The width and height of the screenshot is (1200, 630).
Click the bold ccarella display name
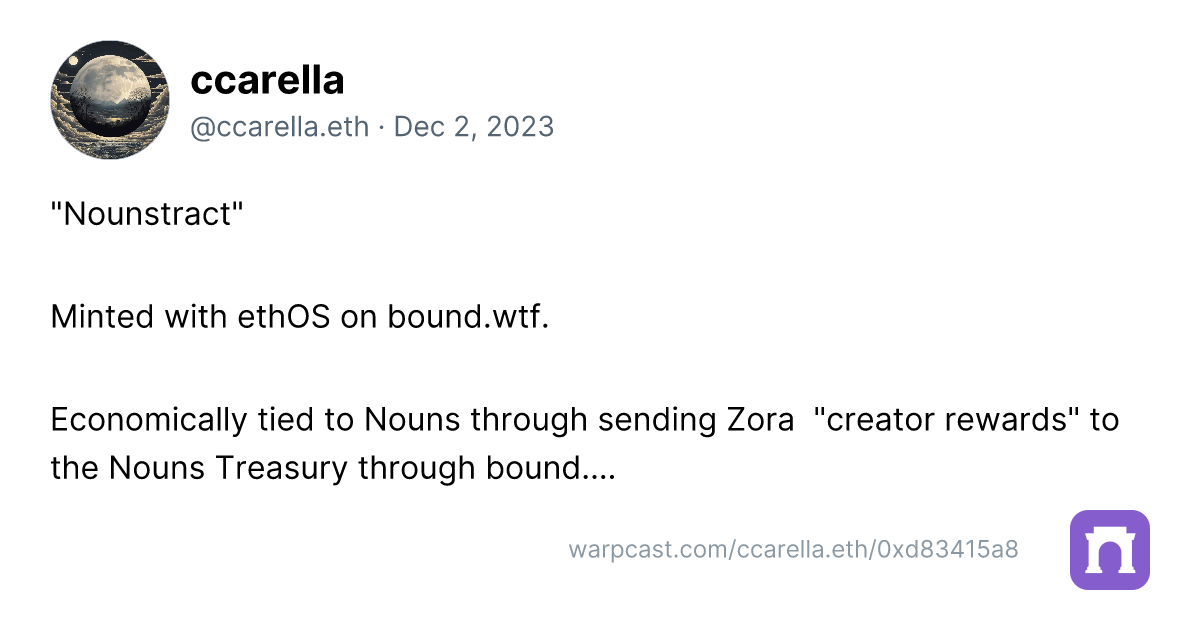click(x=267, y=81)
